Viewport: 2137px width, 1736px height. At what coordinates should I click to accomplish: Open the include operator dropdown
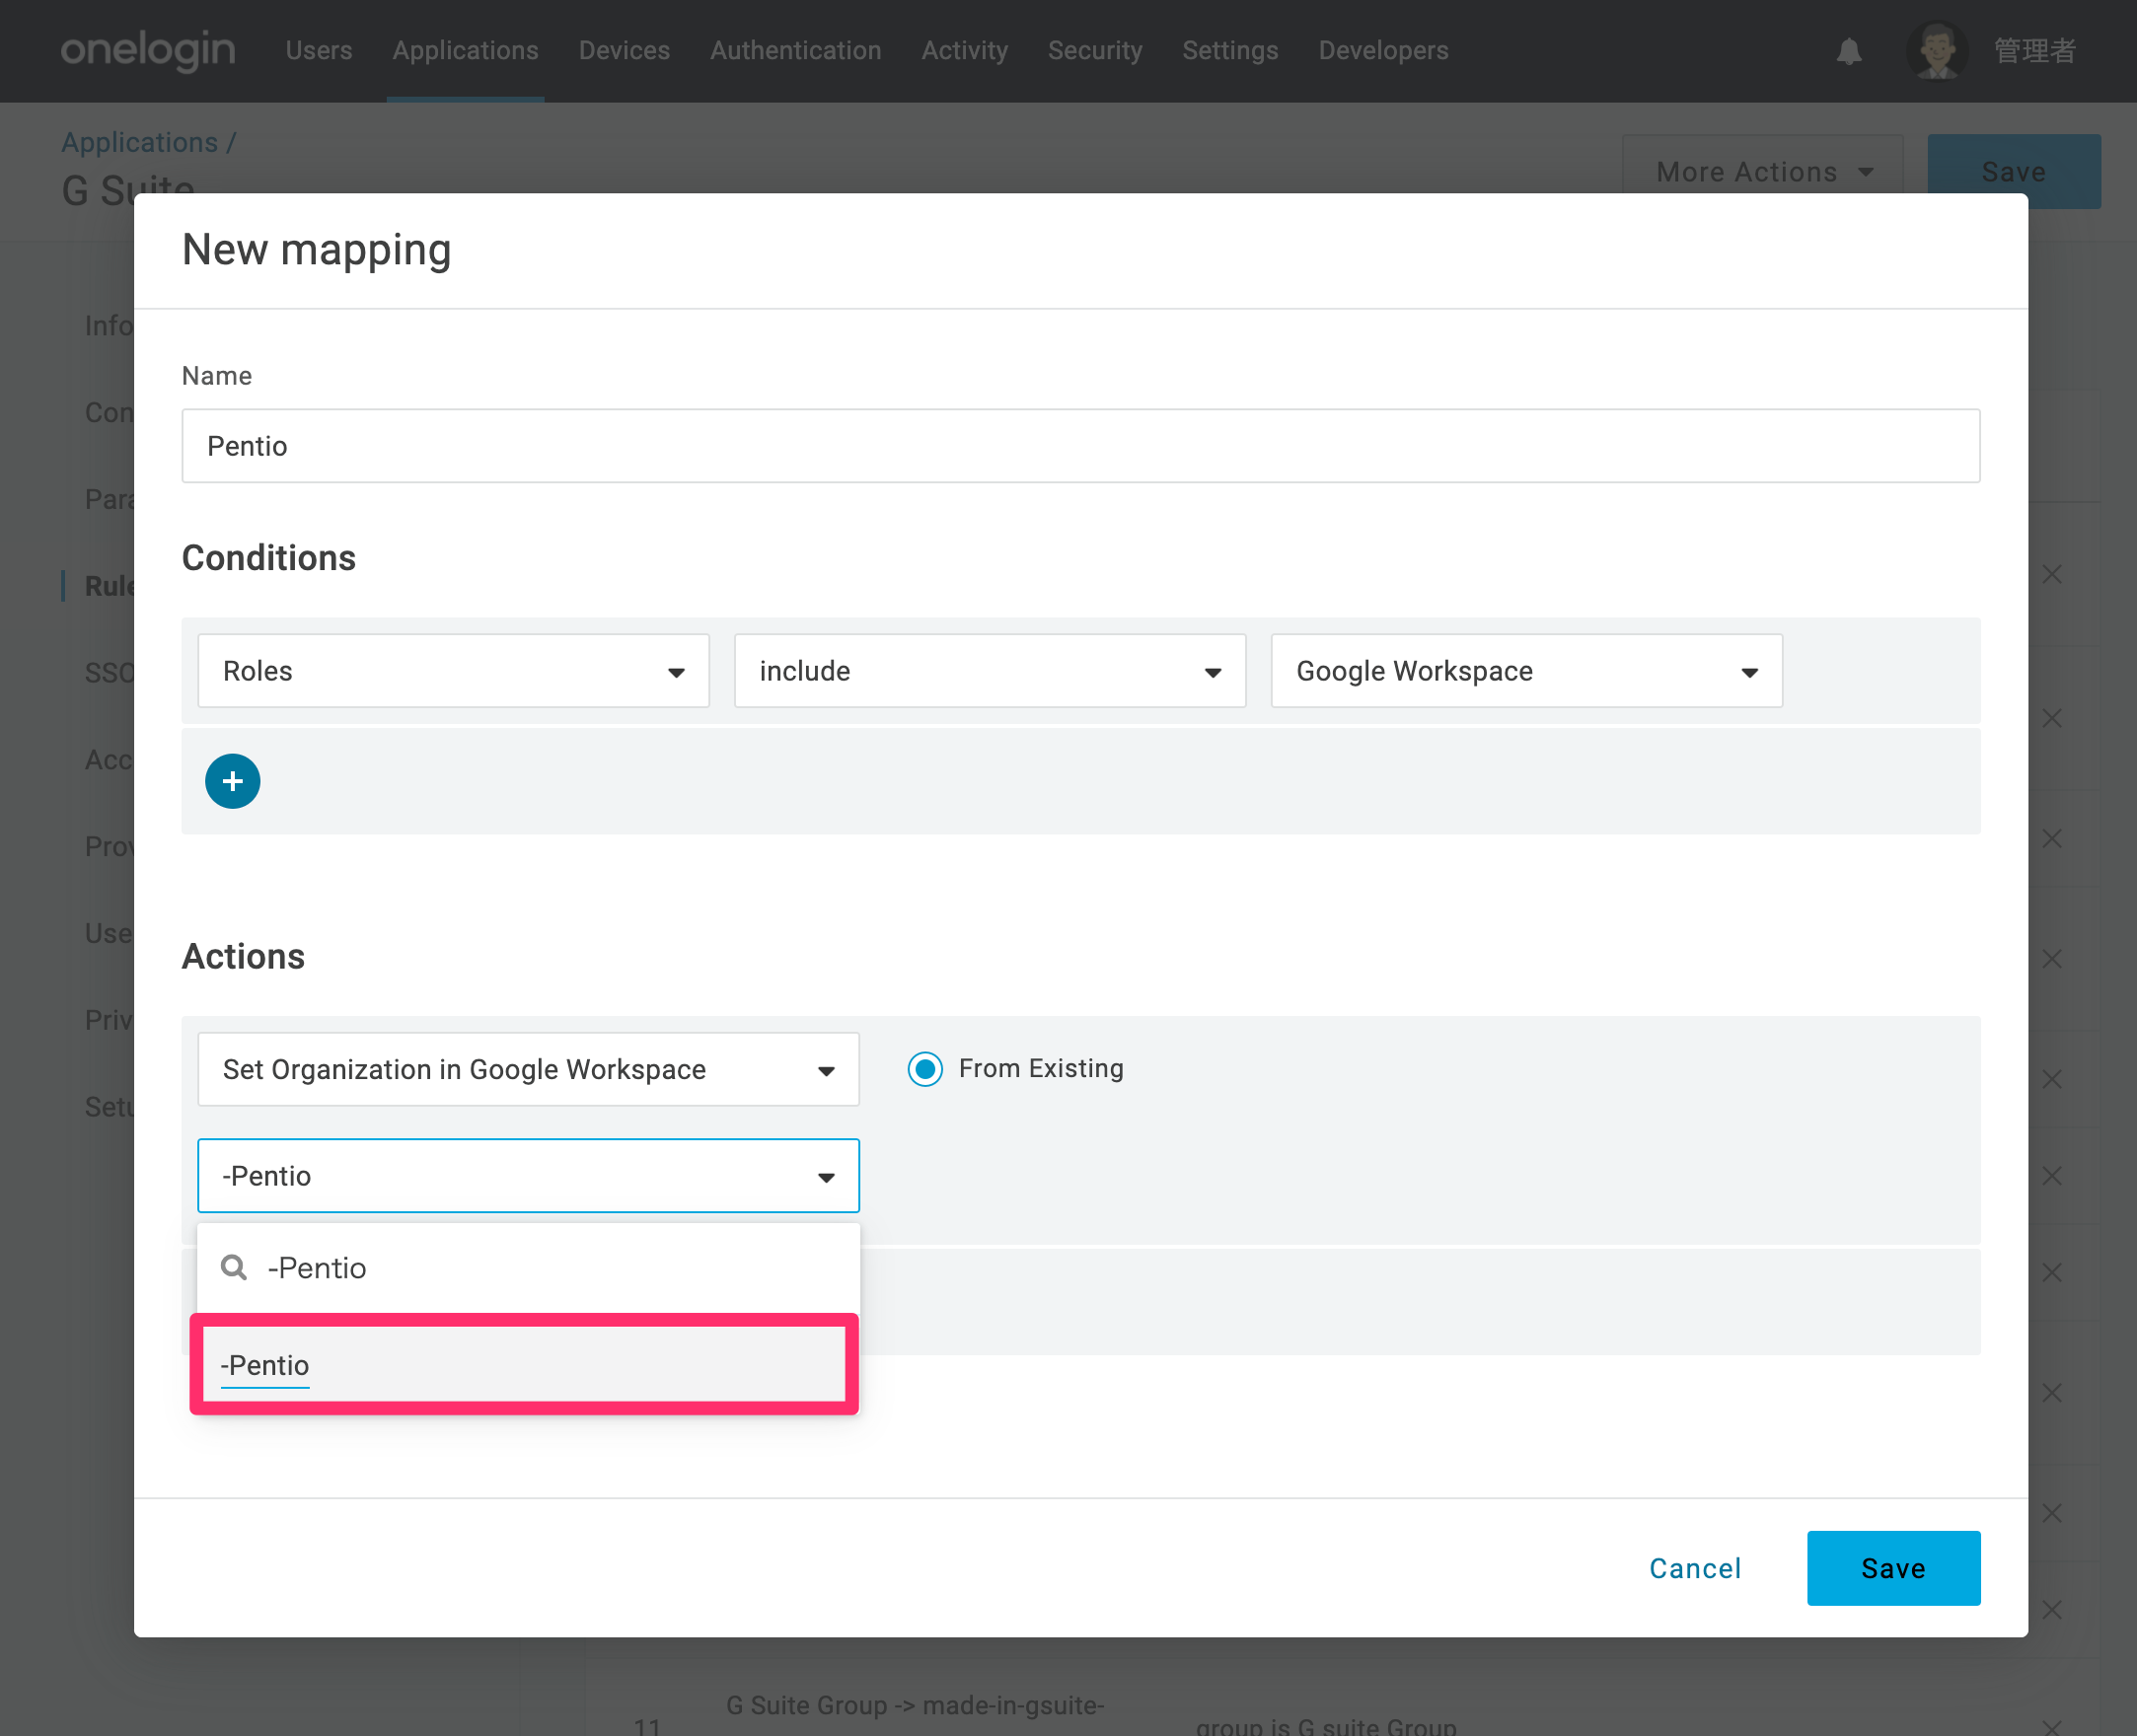point(989,671)
